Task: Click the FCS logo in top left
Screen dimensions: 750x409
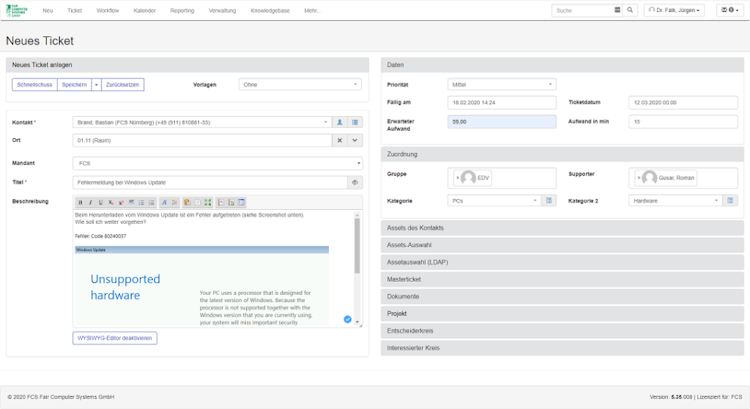Action: 17,11
